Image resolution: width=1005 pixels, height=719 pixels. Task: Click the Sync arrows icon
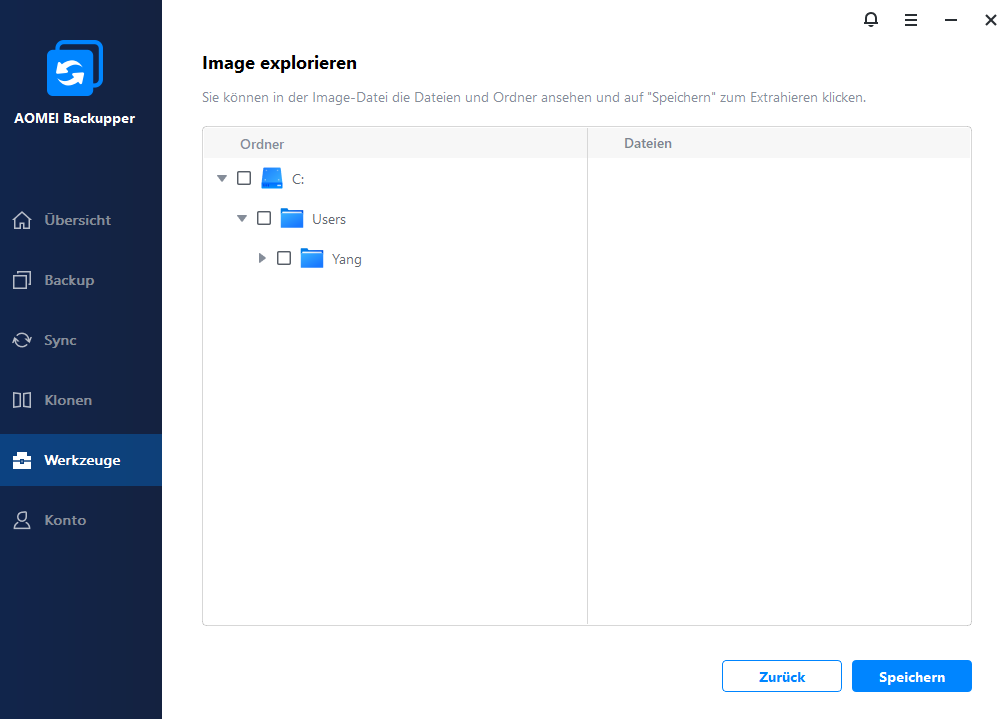coord(22,340)
